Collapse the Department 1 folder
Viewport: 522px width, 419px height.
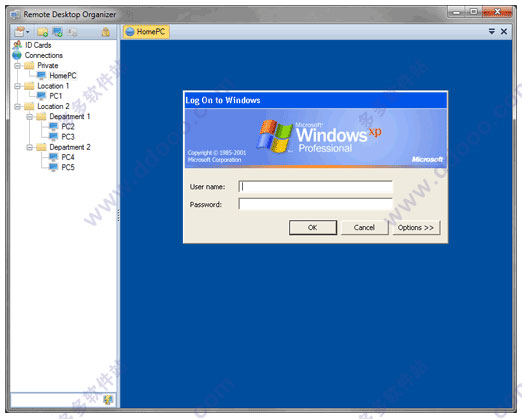[x=29, y=117]
